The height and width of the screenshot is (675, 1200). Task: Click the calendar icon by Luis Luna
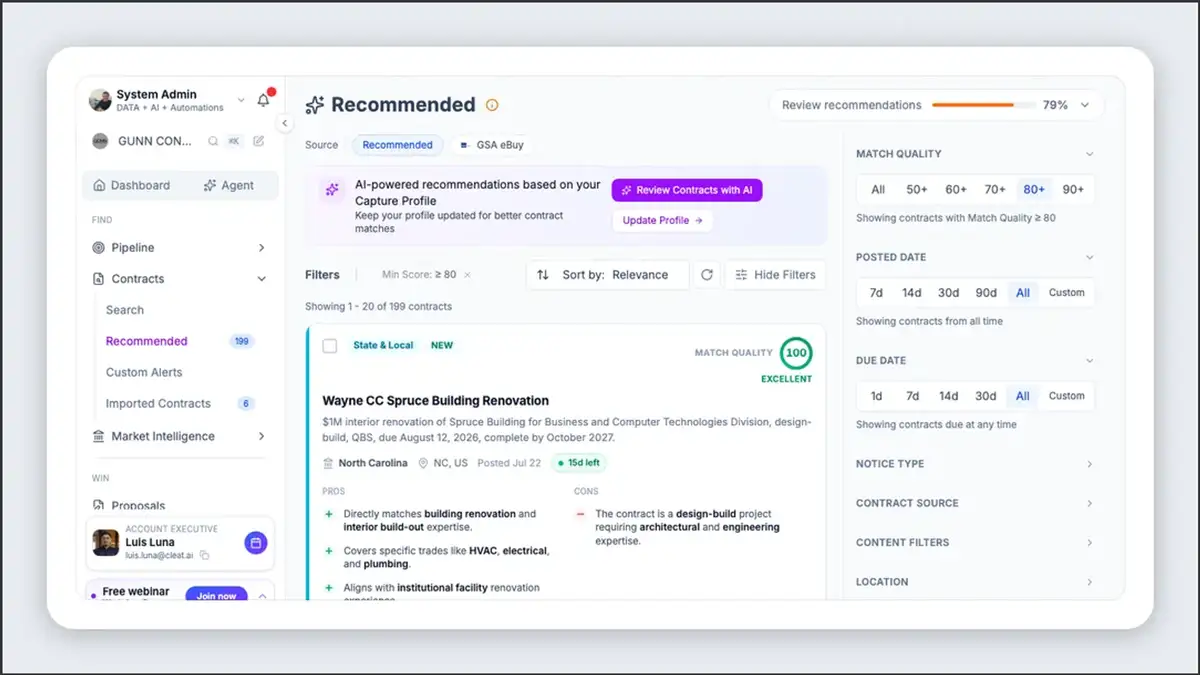[256, 543]
